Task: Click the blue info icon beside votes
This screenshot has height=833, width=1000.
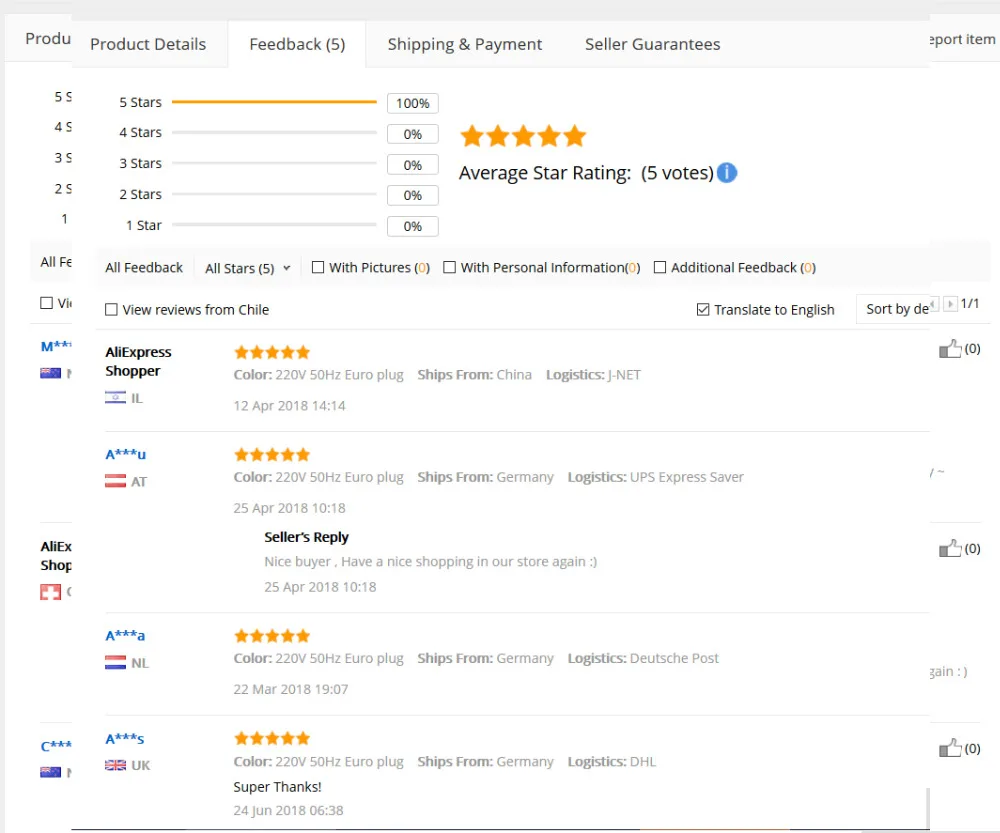Action: 726,173
